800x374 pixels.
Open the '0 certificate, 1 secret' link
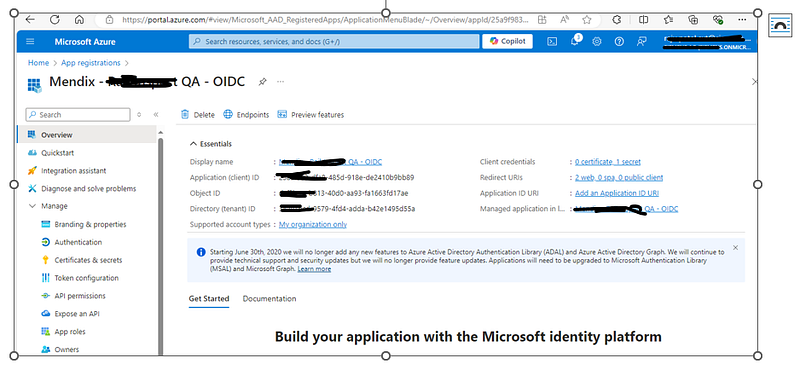pos(608,162)
